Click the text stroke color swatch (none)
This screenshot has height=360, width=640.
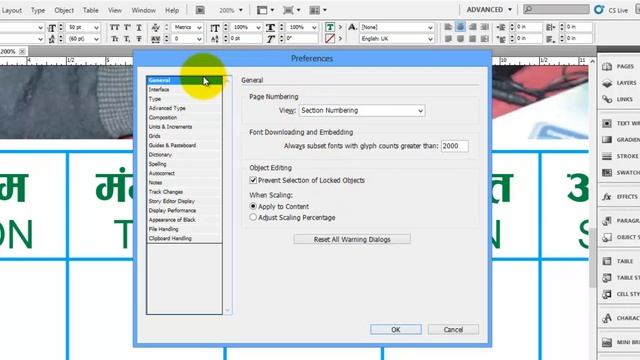(330, 39)
